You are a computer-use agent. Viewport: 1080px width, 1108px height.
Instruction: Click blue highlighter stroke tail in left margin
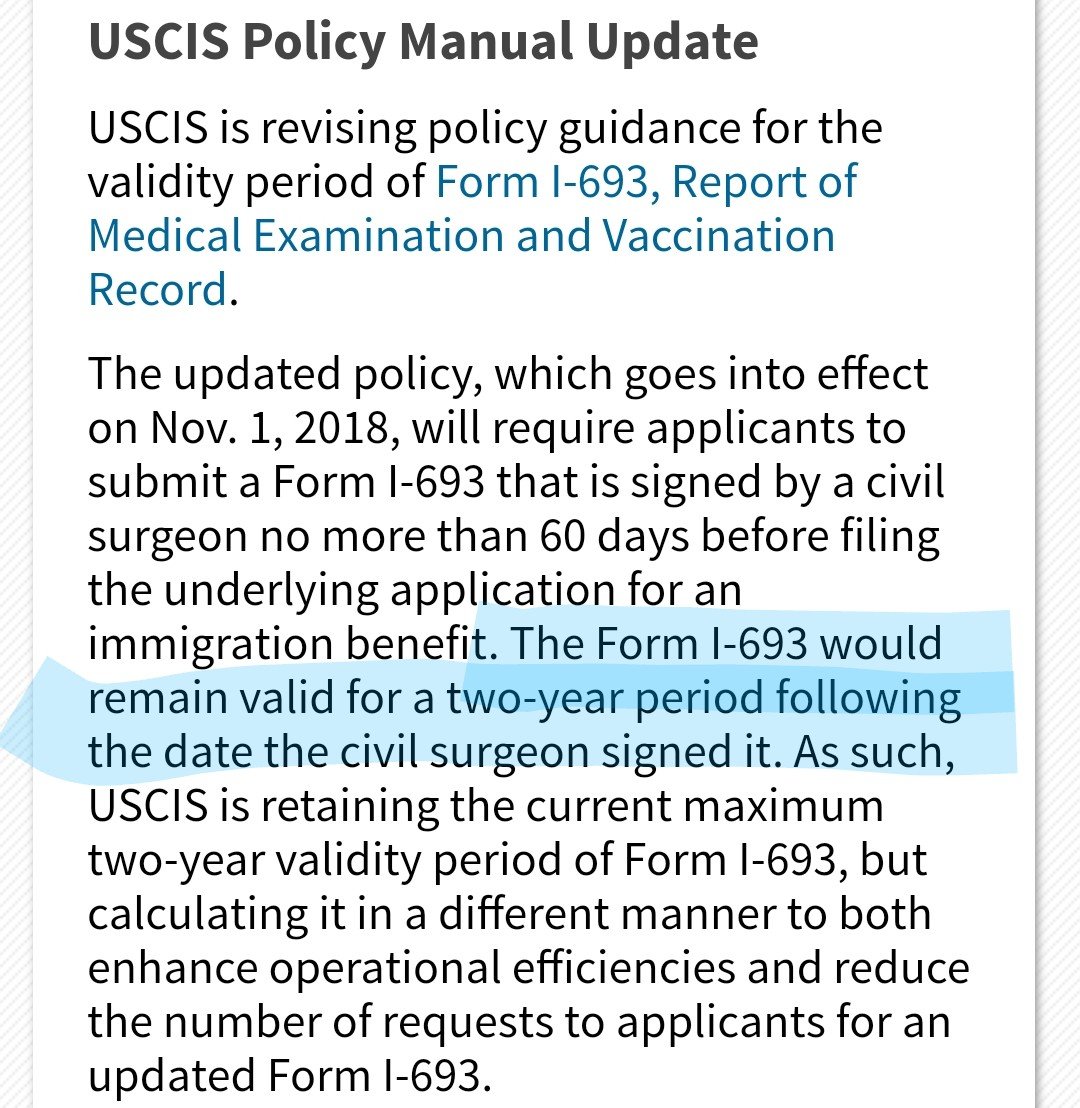point(42,721)
